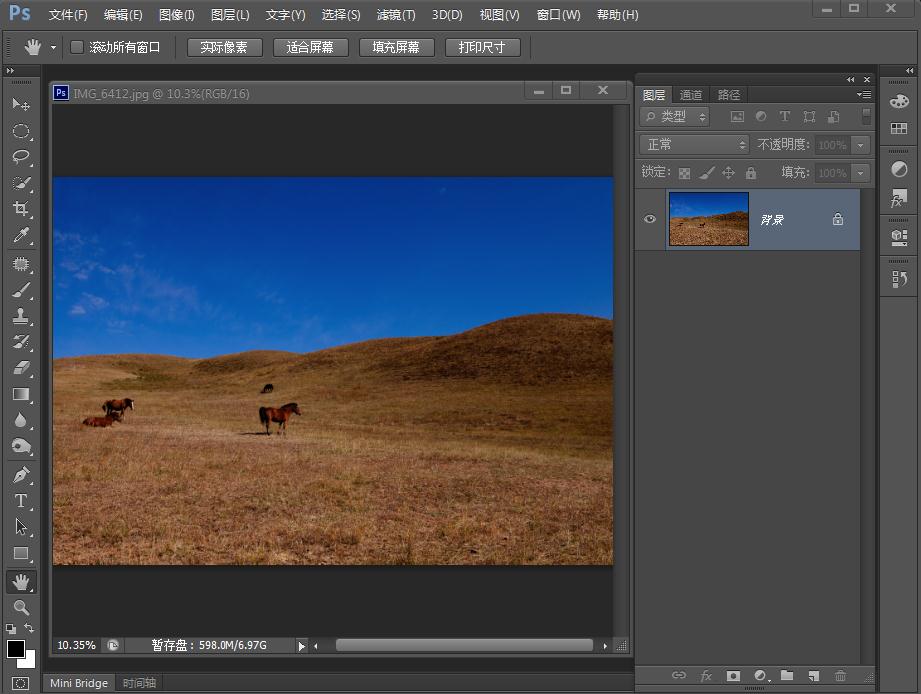
Task: Choose the Pen tool
Action: point(20,475)
